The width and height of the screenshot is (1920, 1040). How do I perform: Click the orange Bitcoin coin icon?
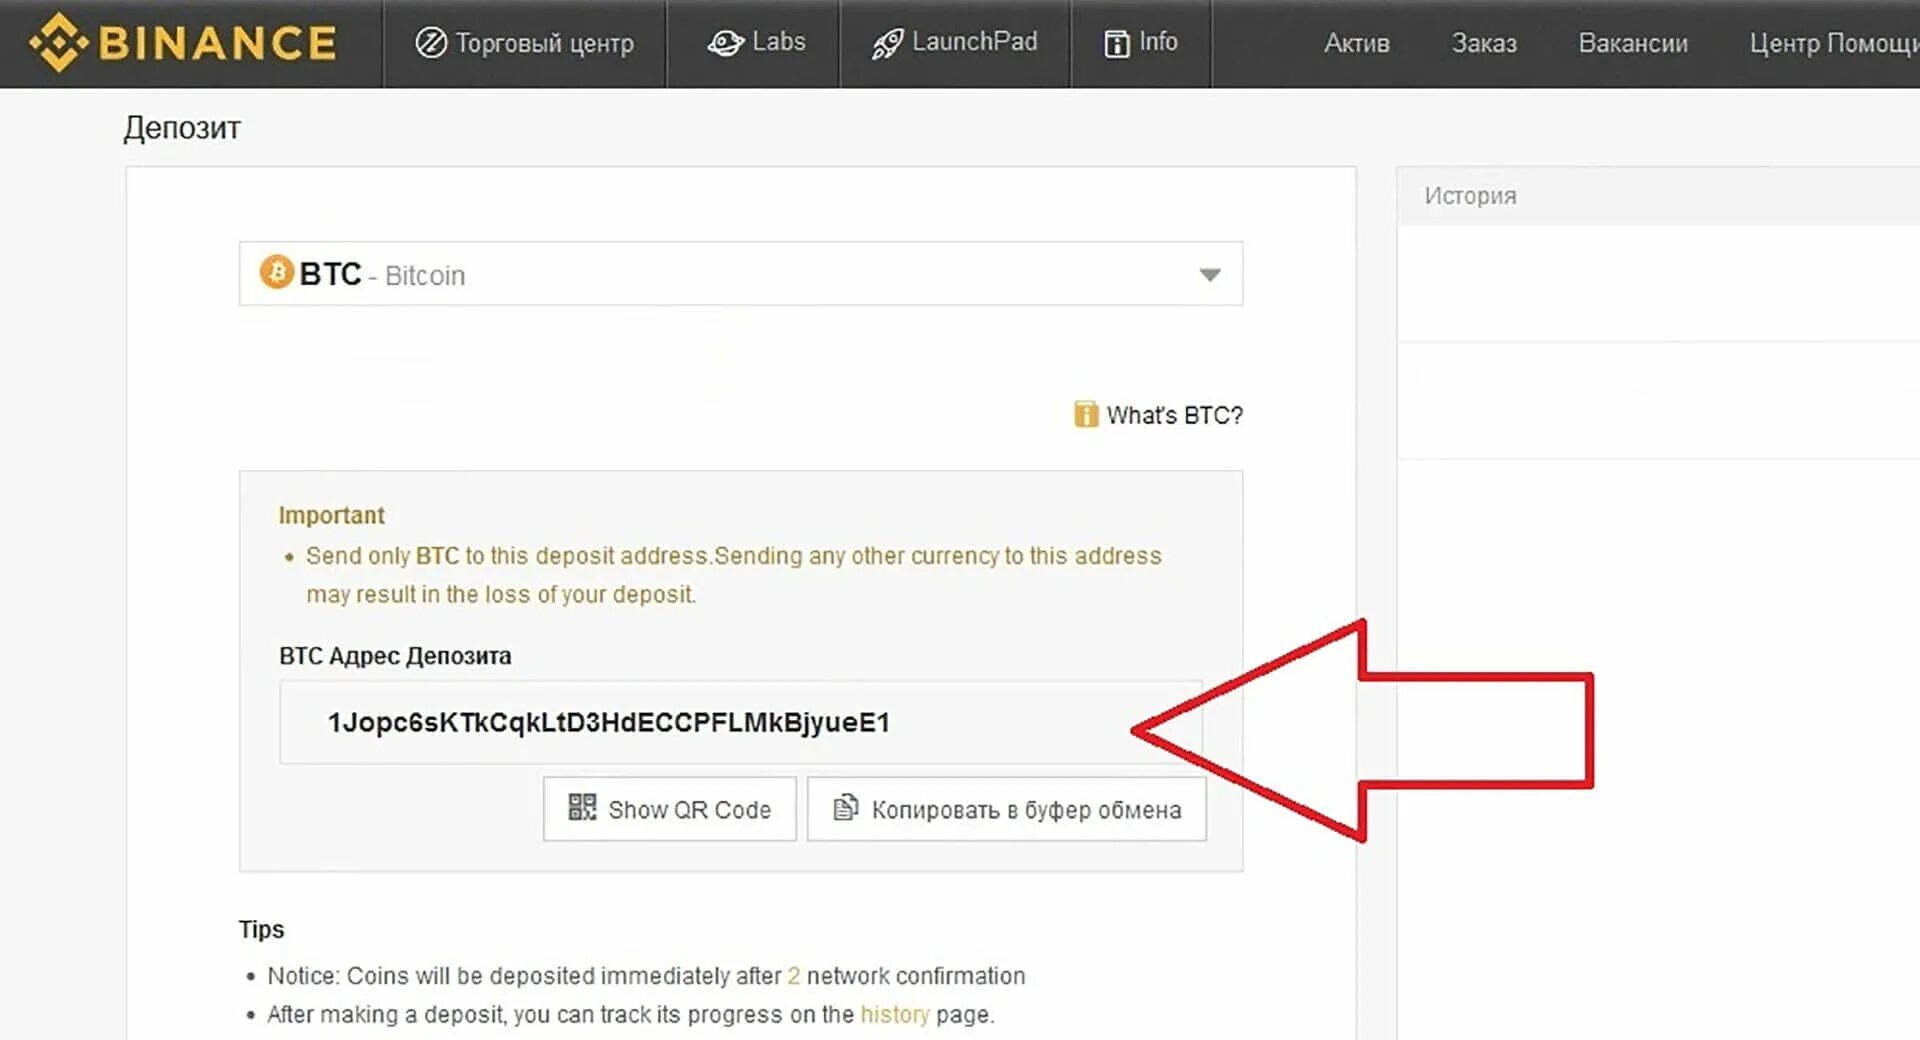(277, 272)
